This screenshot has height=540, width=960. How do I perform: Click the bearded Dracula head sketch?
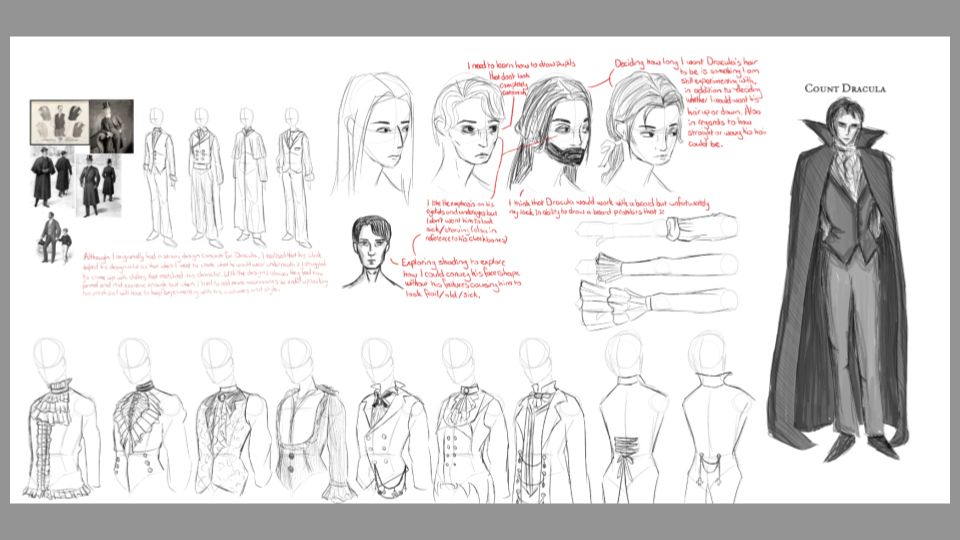pos(549,133)
